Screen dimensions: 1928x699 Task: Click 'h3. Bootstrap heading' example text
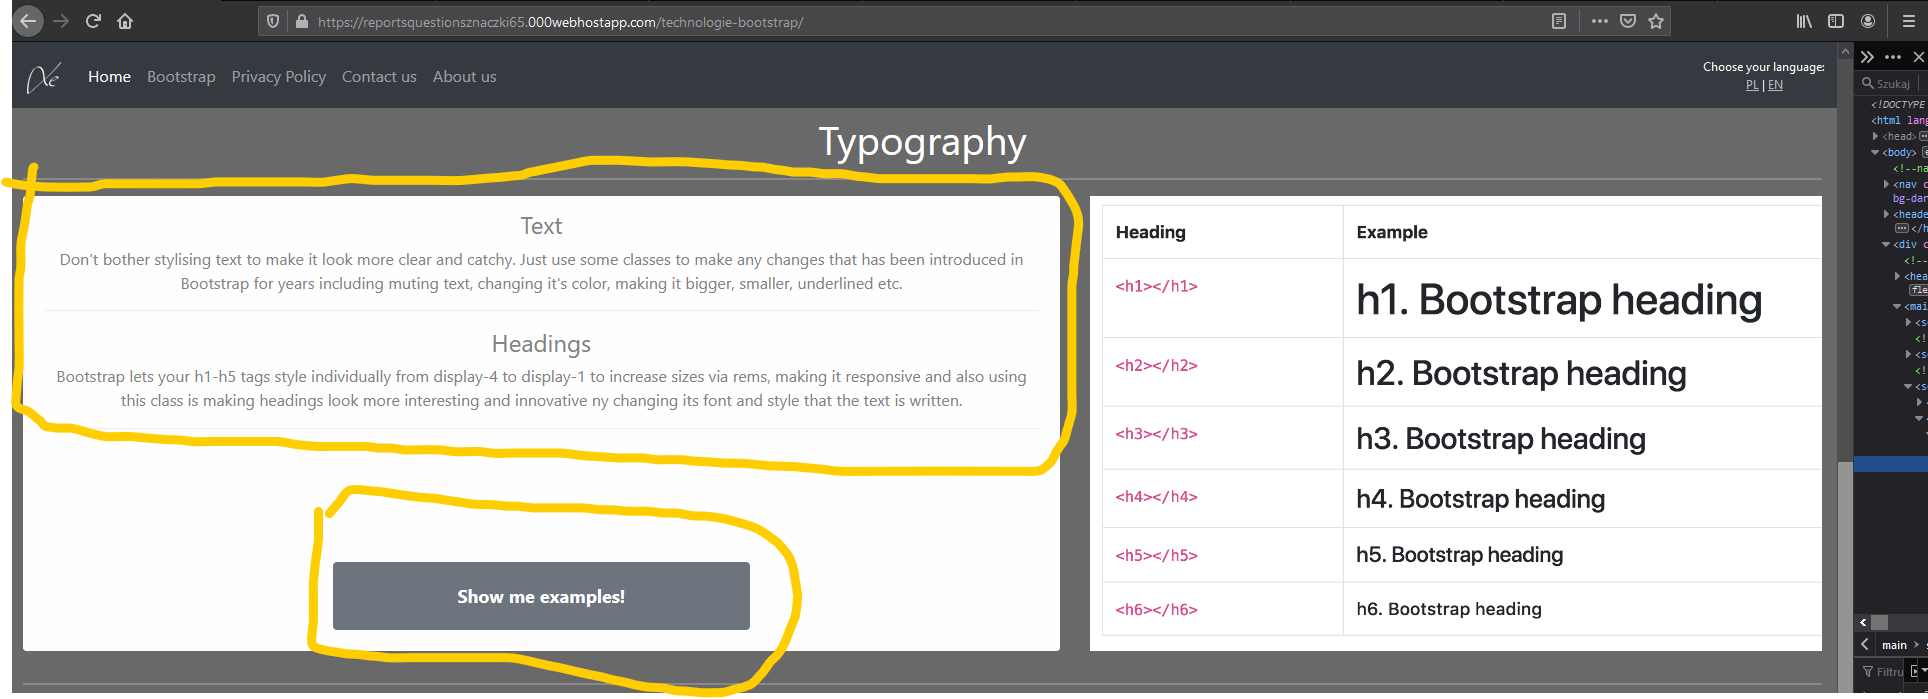(x=1501, y=438)
